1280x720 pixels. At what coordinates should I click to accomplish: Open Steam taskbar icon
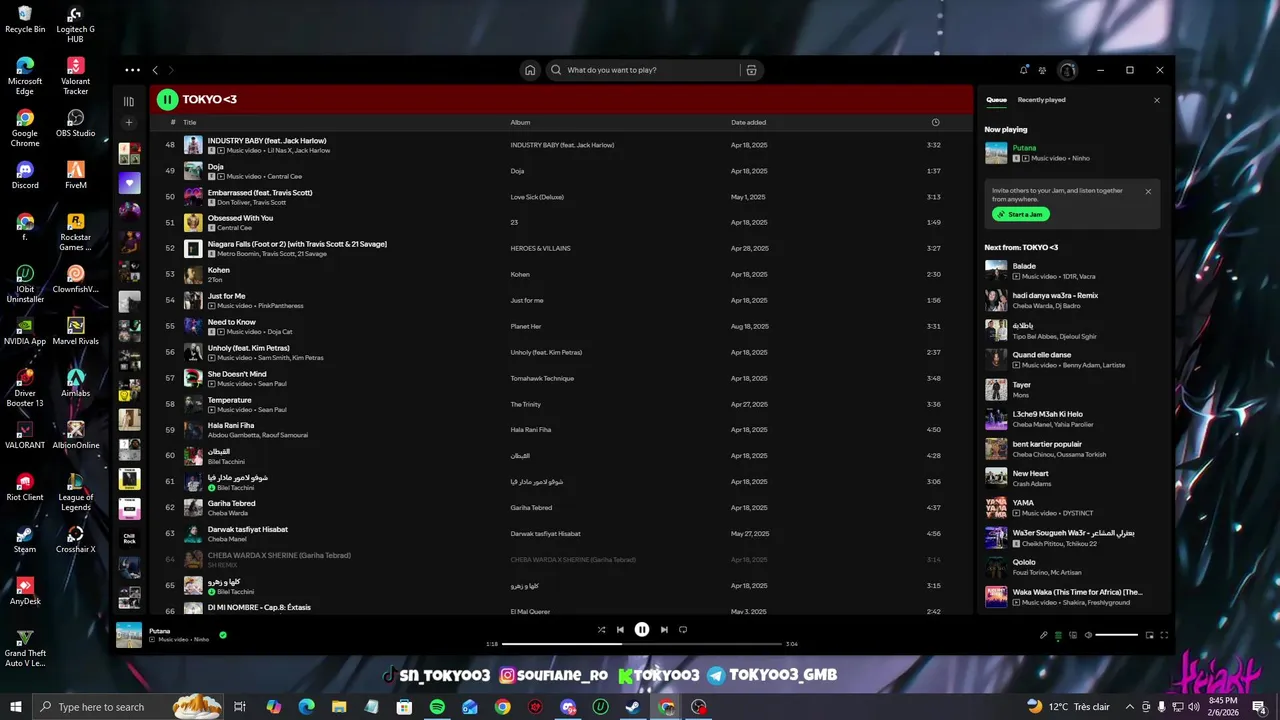[x=633, y=707]
